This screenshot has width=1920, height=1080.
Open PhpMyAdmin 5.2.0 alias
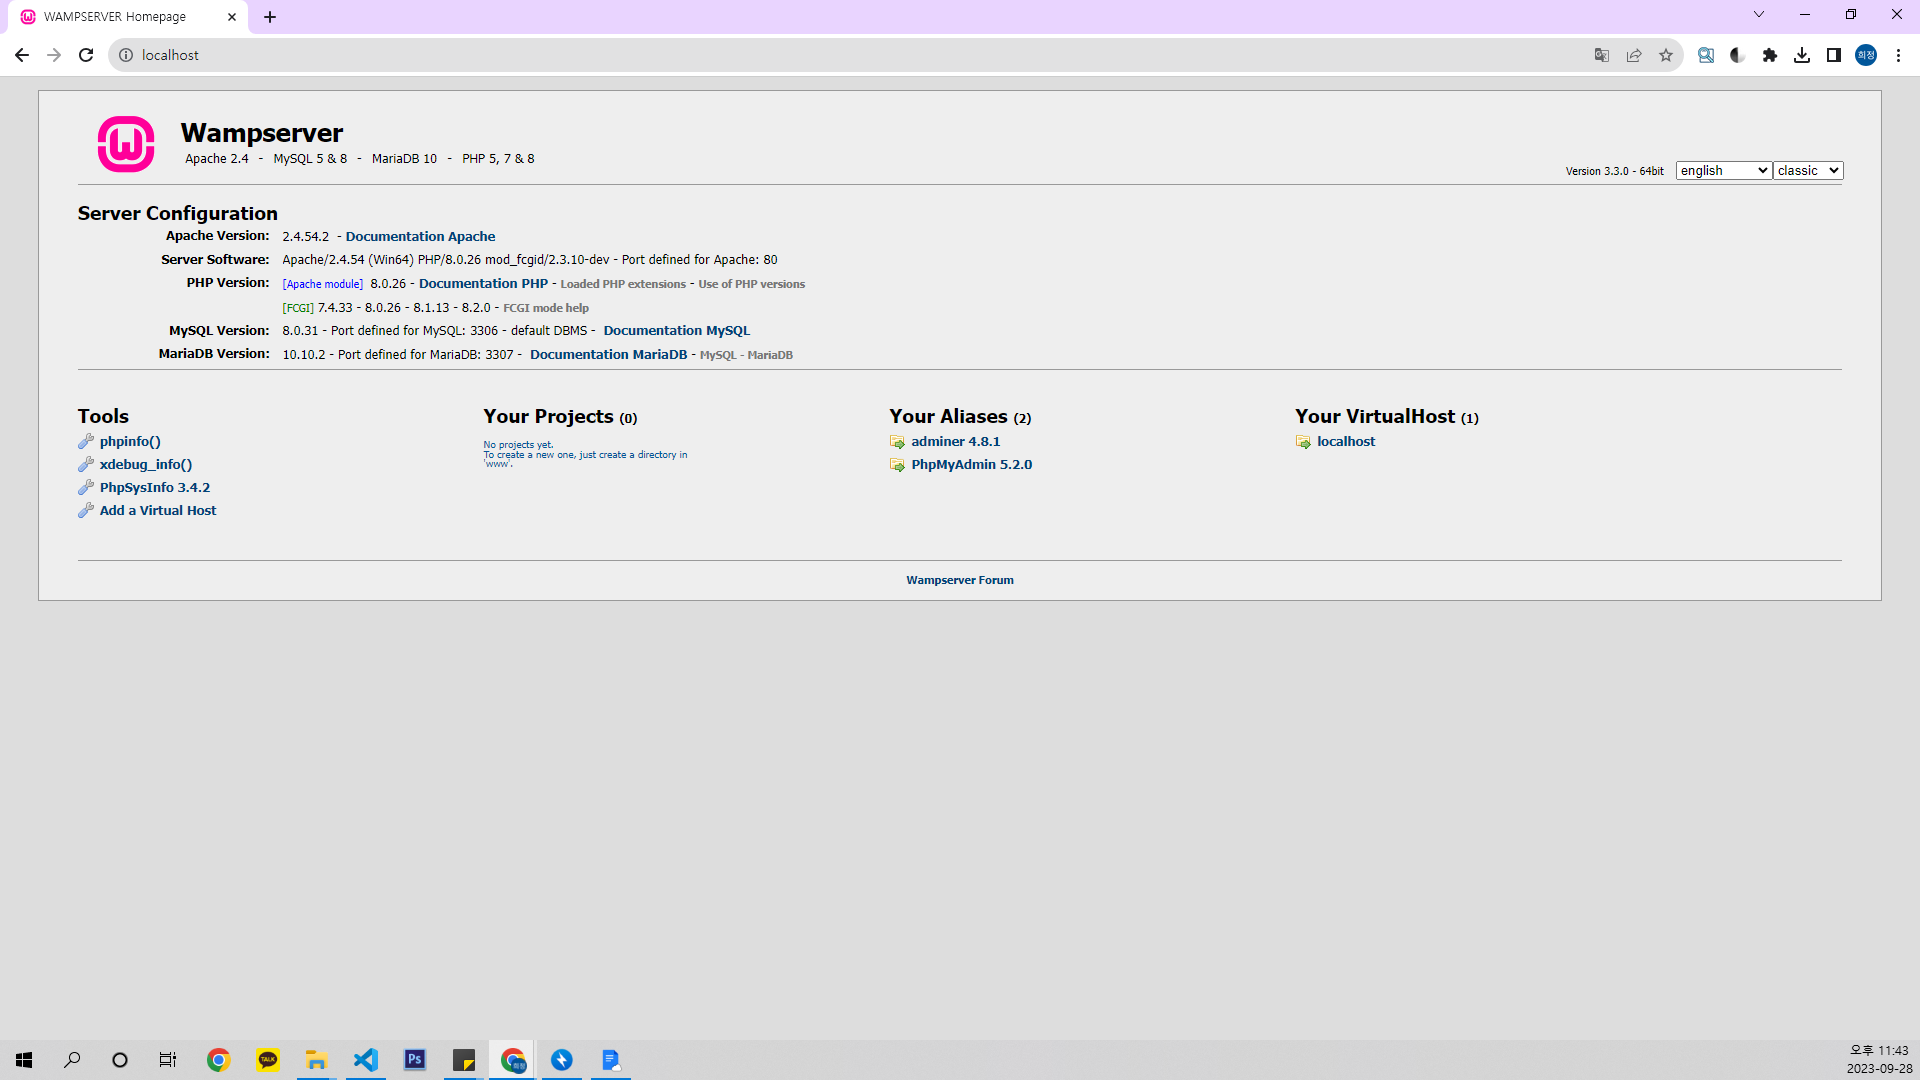pyautogui.click(x=971, y=464)
